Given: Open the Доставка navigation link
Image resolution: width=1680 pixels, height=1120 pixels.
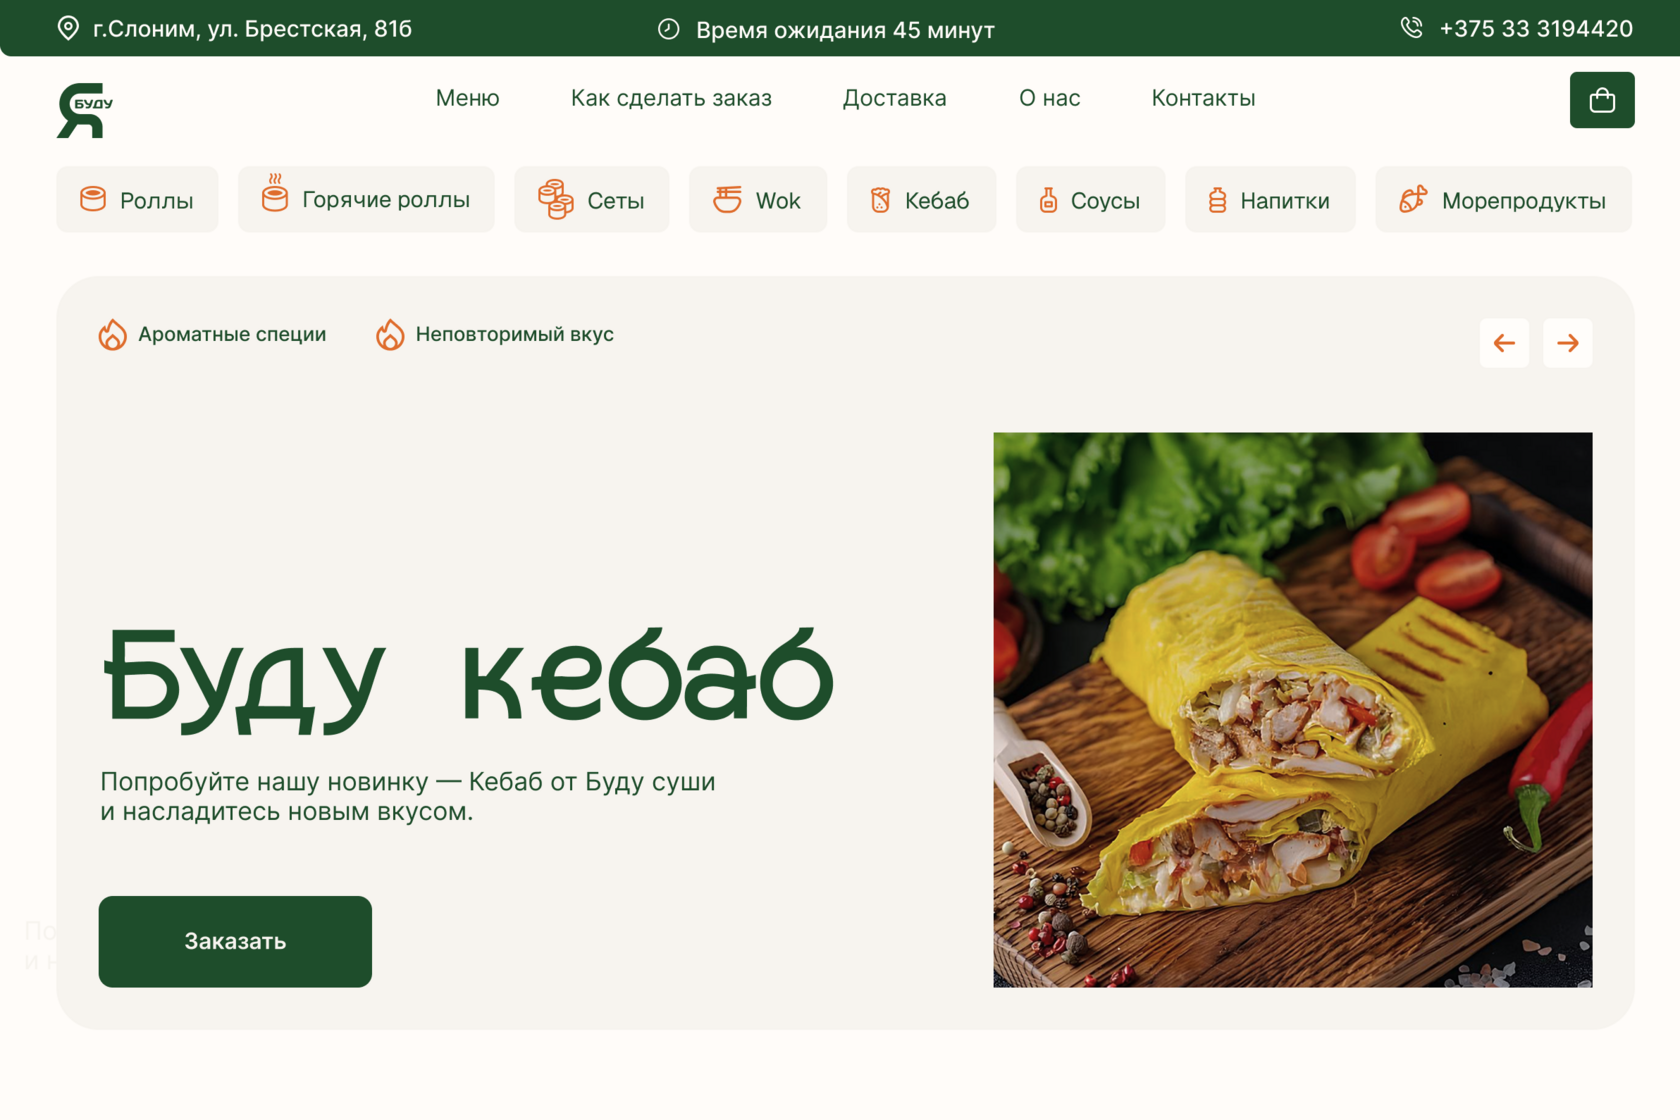Looking at the screenshot, I should click(x=894, y=98).
